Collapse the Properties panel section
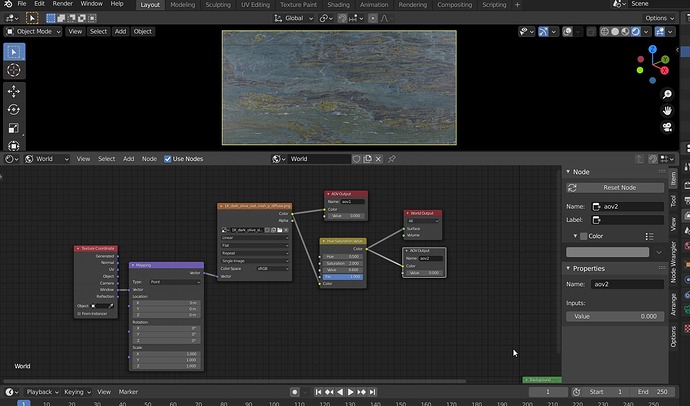The width and height of the screenshot is (690, 406). coord(568,268)
